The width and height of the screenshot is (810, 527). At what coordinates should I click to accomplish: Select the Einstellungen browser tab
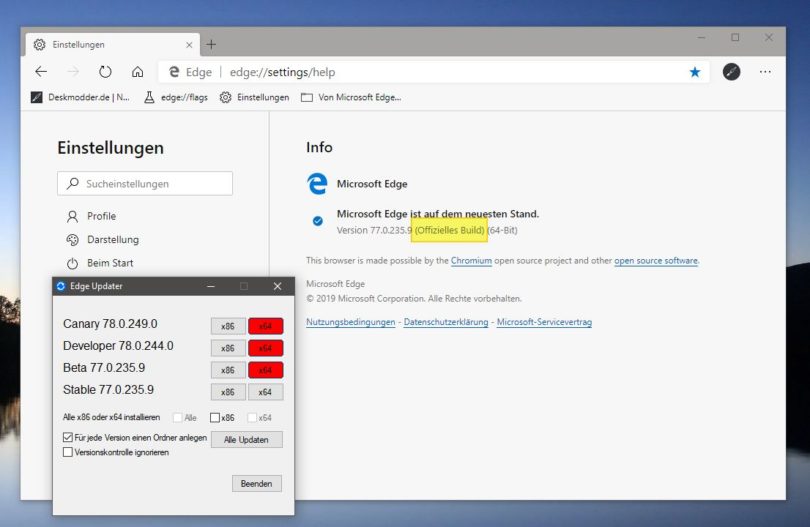point(113,45)
